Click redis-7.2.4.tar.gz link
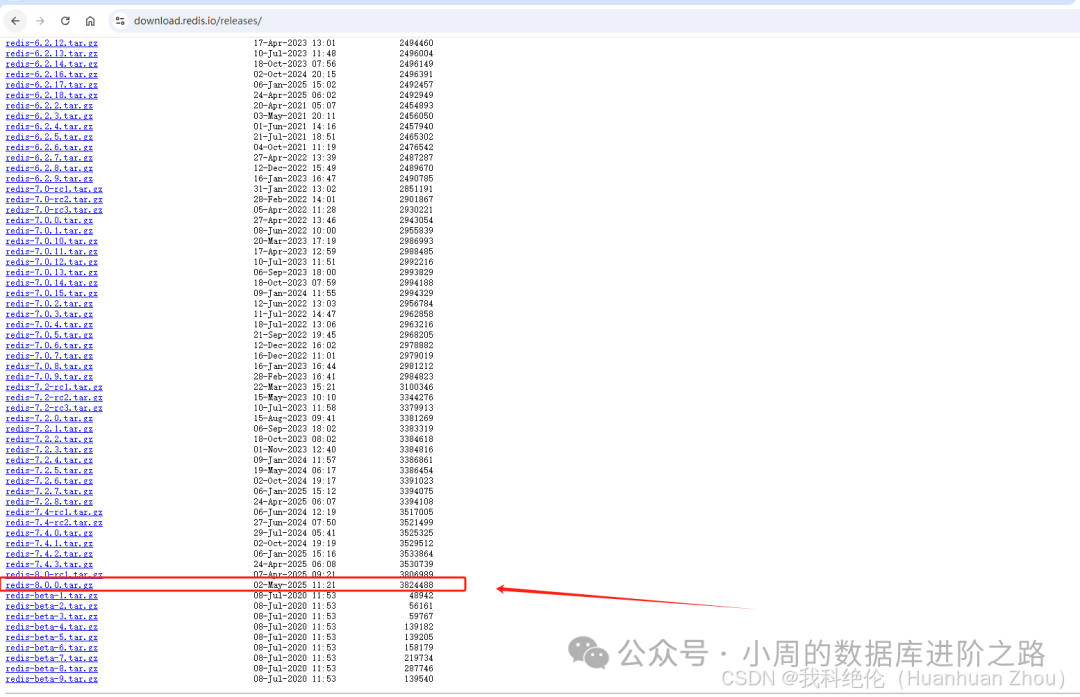Viewport: 1080px width, 697px height. [x=49, y=460]
